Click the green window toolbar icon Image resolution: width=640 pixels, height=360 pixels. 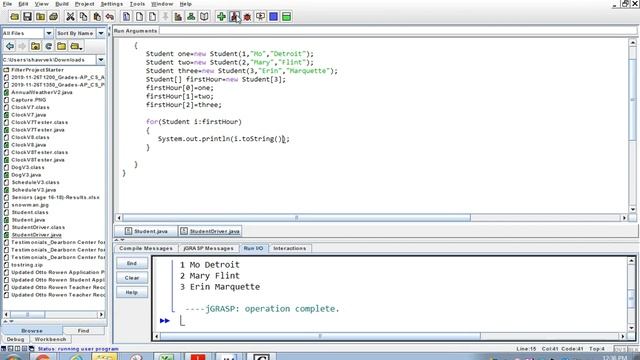click(x=287, y=17)
